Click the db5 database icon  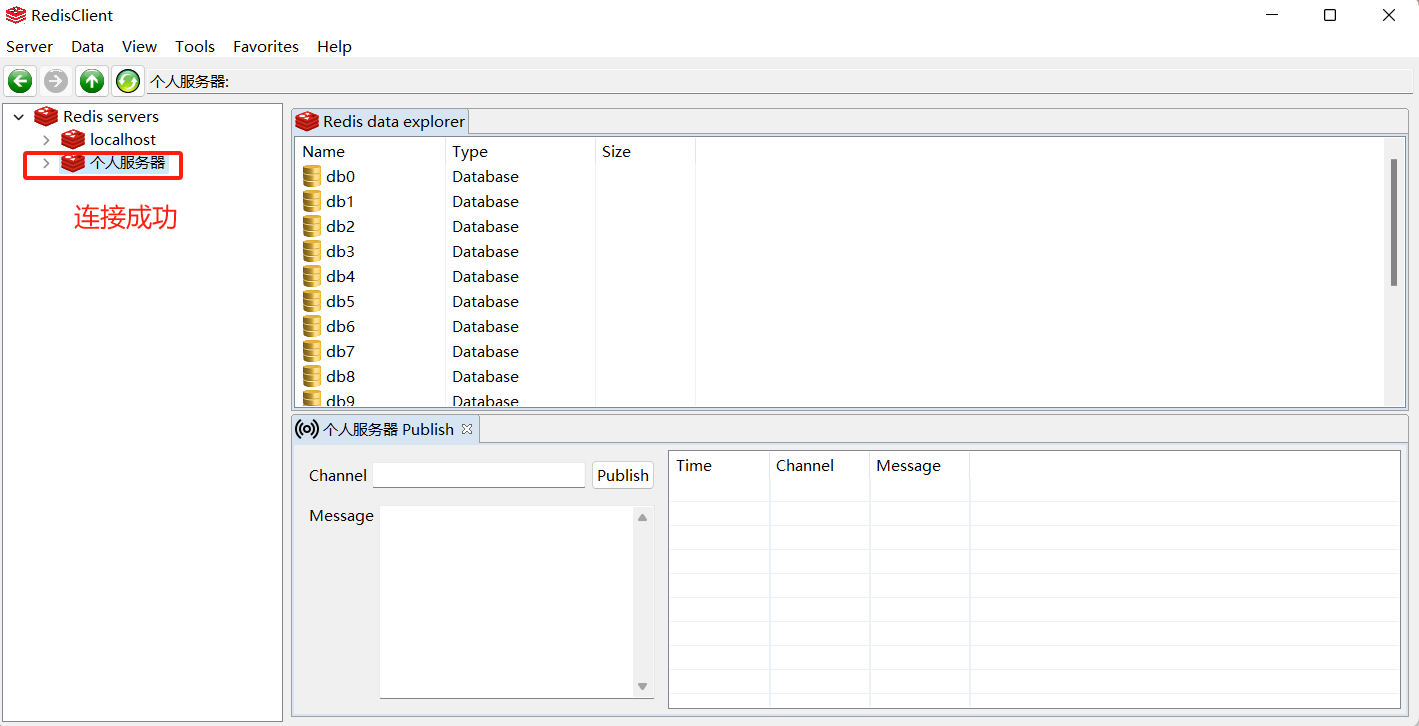(x=312, y=302)
